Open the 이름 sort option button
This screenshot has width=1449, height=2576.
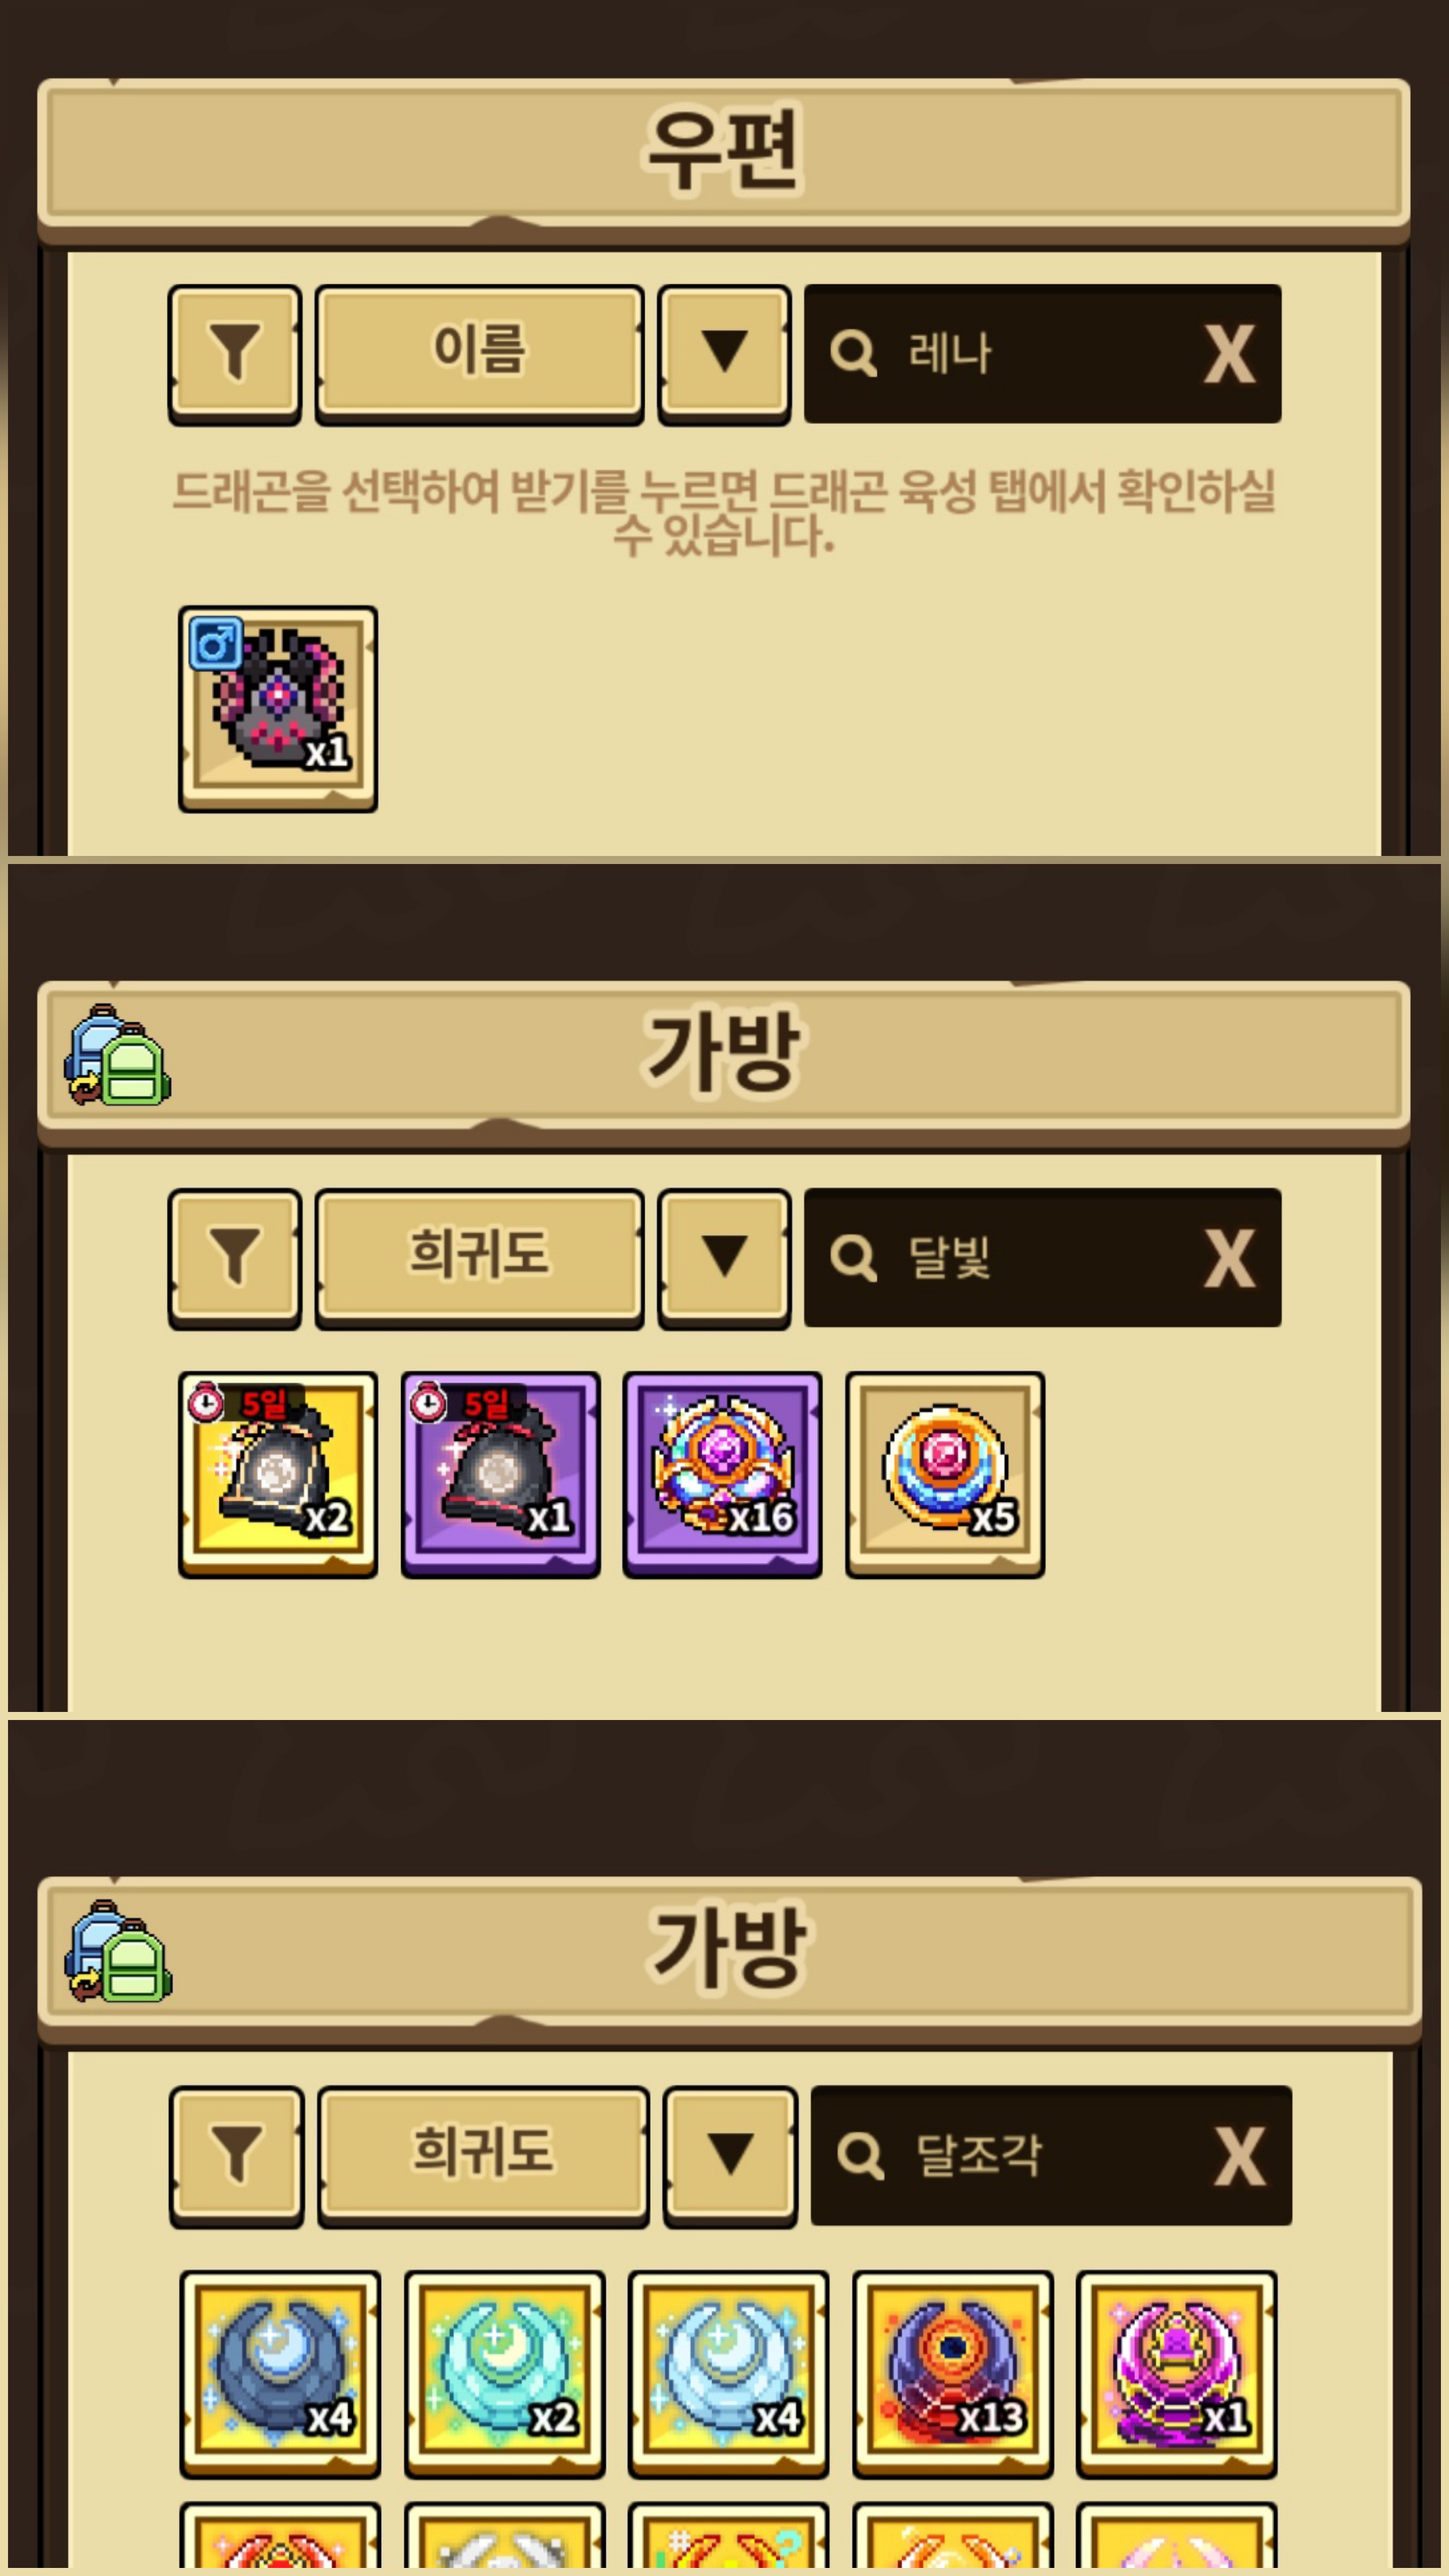(x=479, y=354)
